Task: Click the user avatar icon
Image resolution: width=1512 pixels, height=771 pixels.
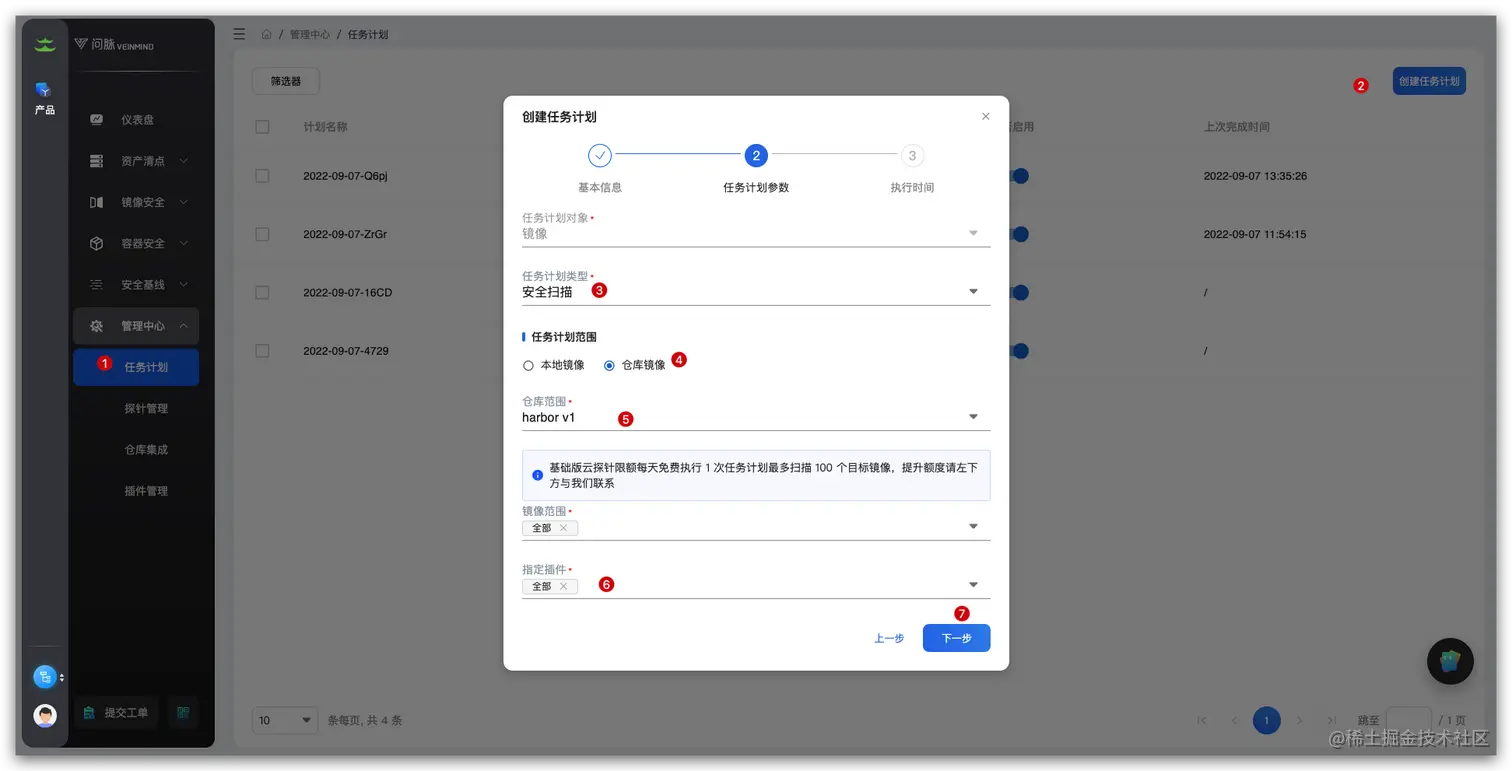Action: [45, 715]
